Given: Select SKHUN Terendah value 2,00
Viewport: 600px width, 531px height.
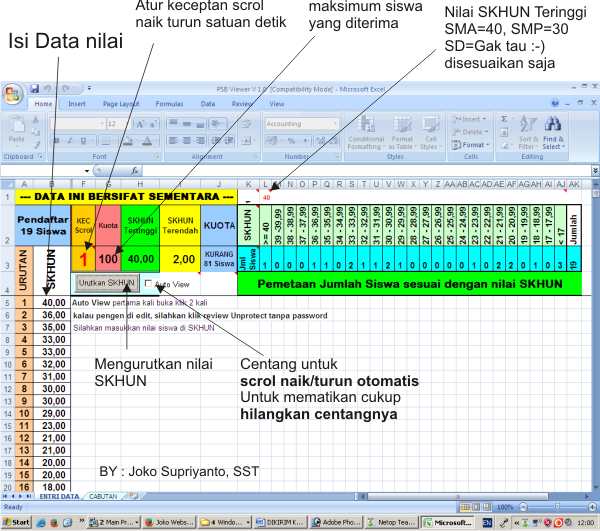Looking at the screenshot, I should point(180,259).
